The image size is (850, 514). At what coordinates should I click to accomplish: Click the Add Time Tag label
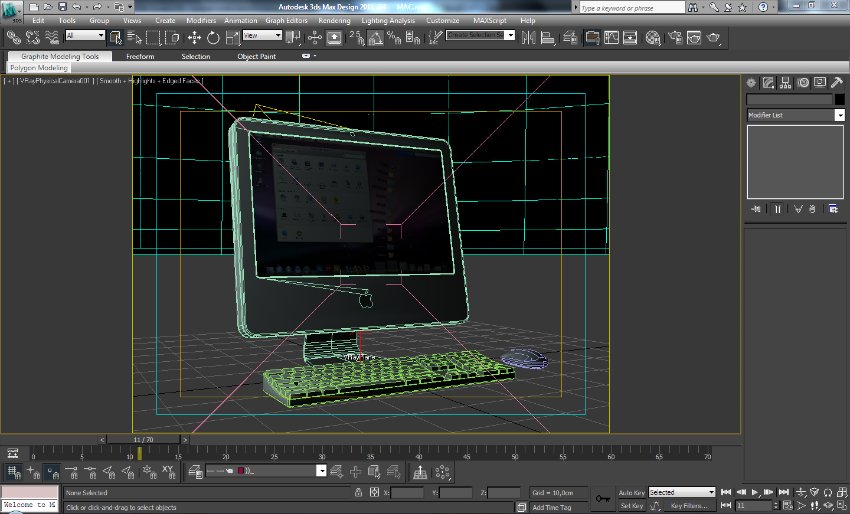[552, 507]
